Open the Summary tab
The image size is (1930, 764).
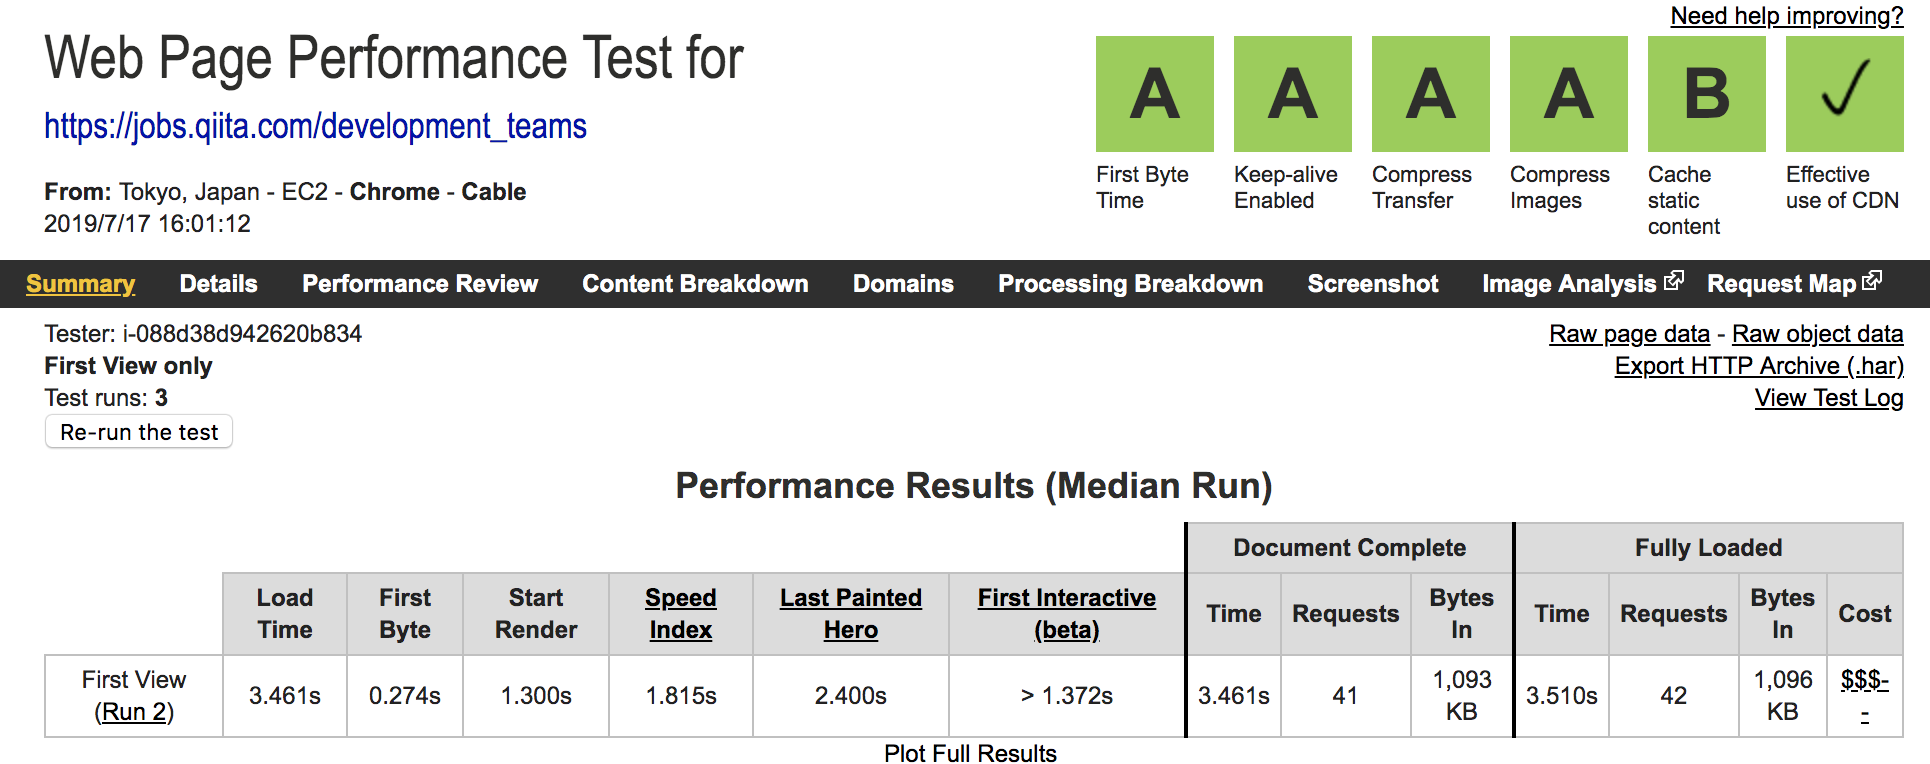(80, 284)
